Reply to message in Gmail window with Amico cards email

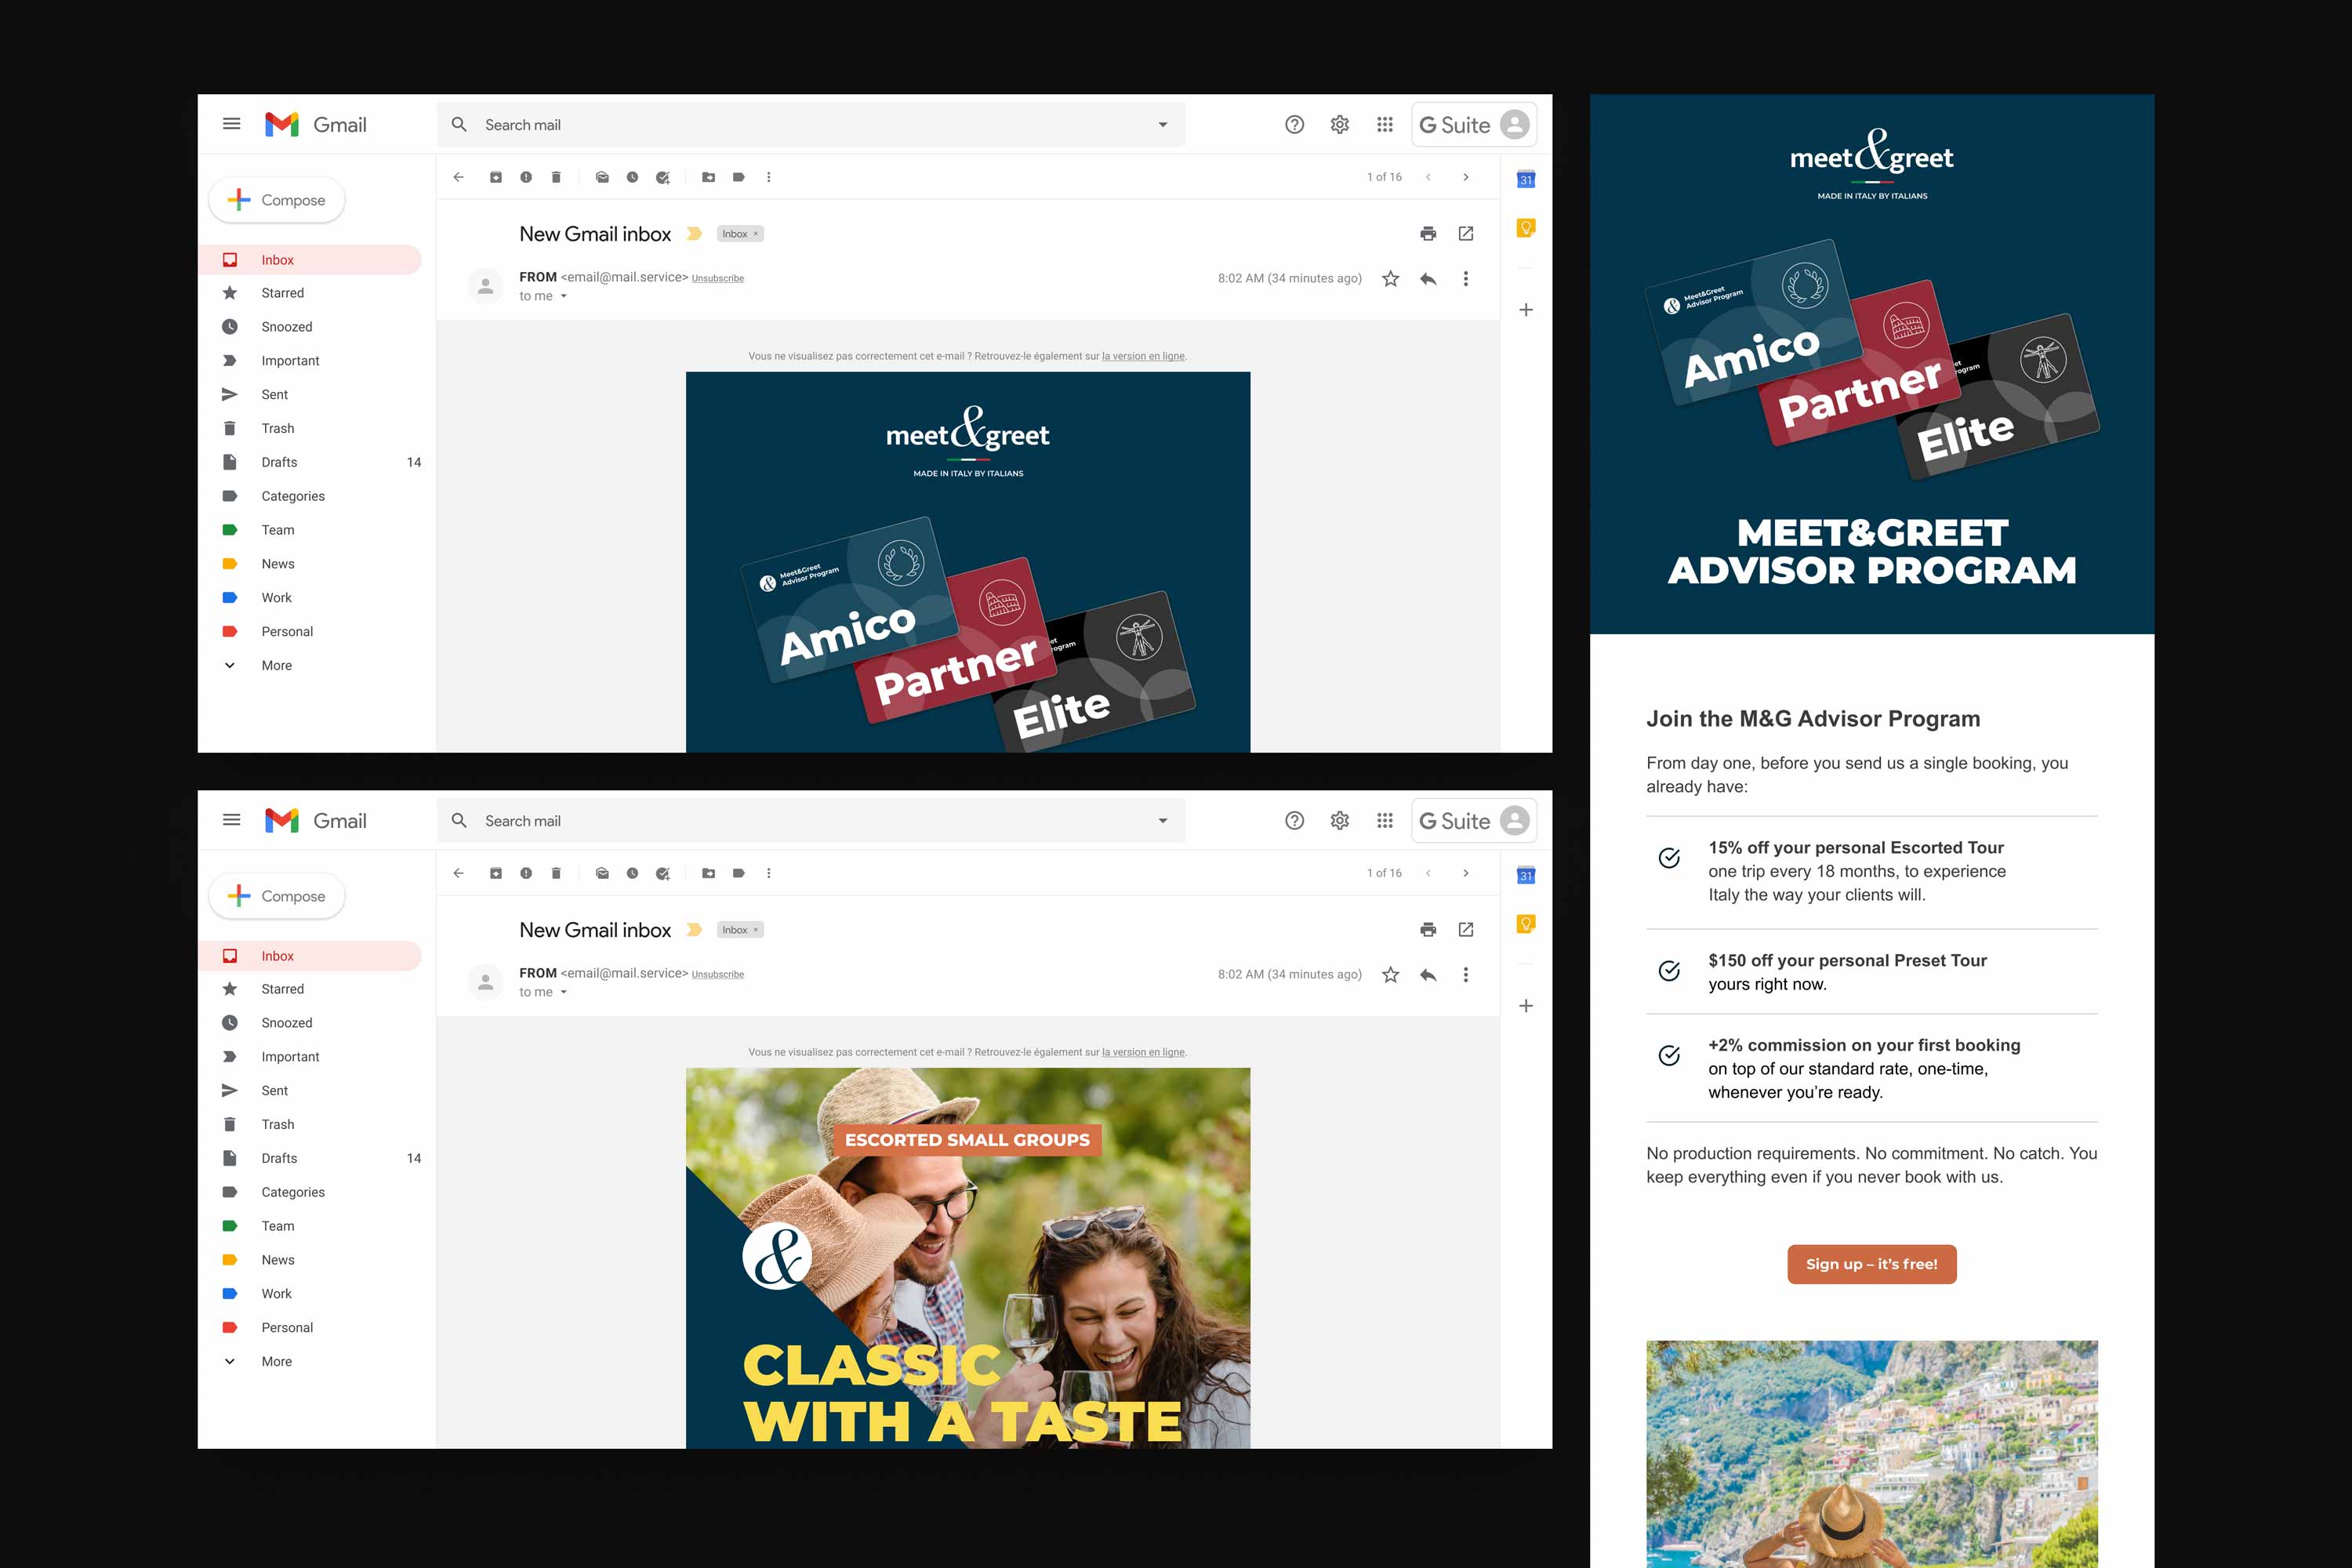tap(1428, 279)
